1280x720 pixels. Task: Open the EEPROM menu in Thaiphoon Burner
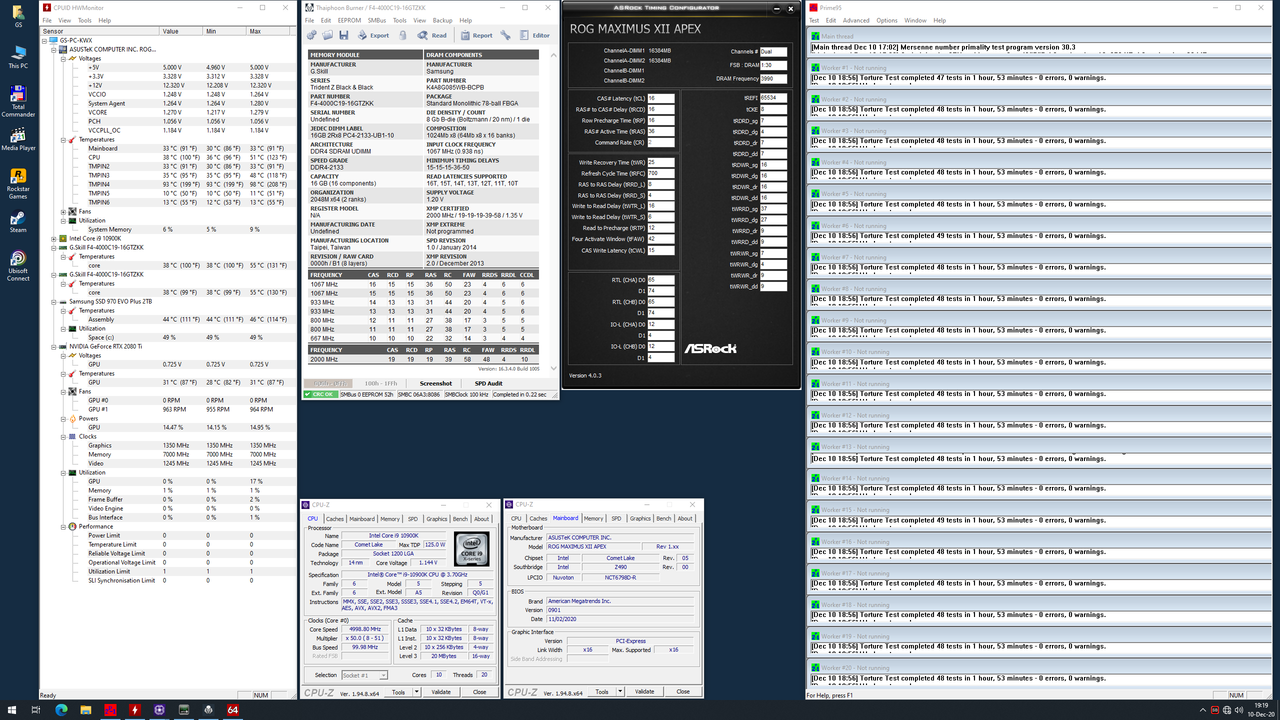348,20
